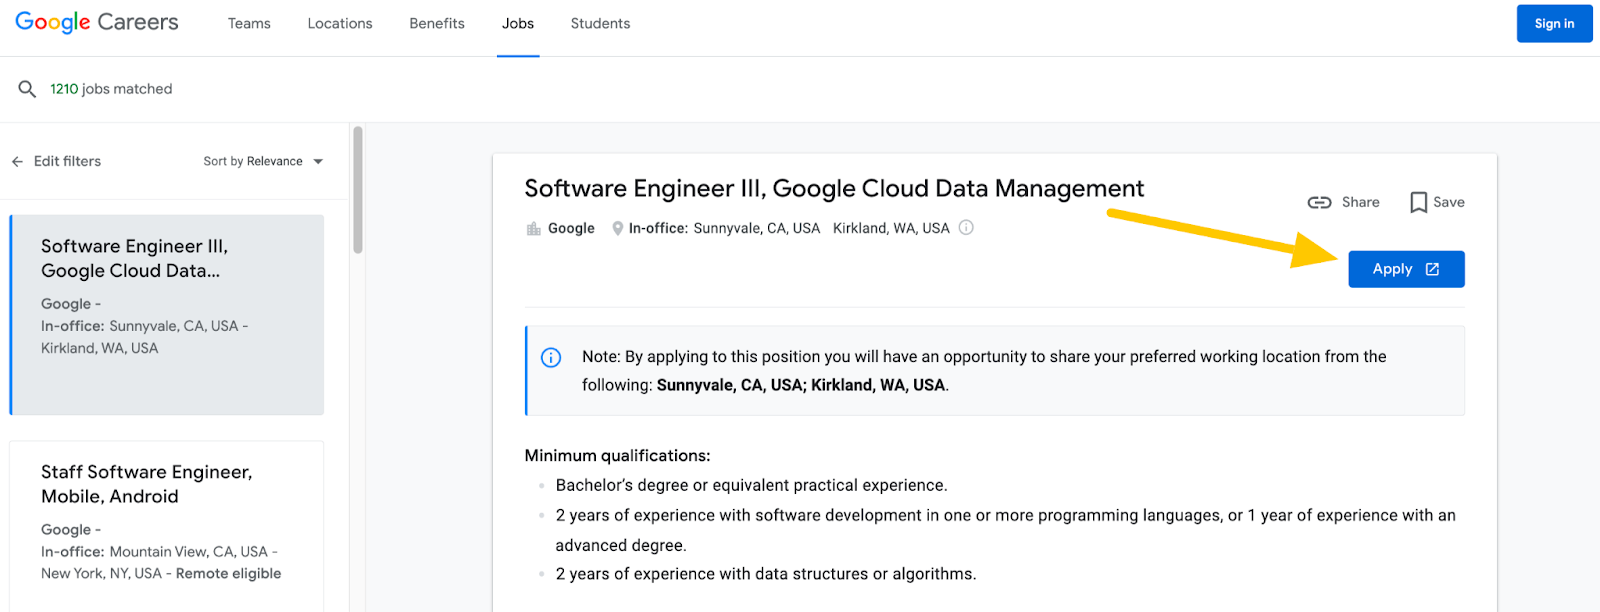1600x612 pixels.
Task: Open the Benefits tab
Action: (437, 24)
